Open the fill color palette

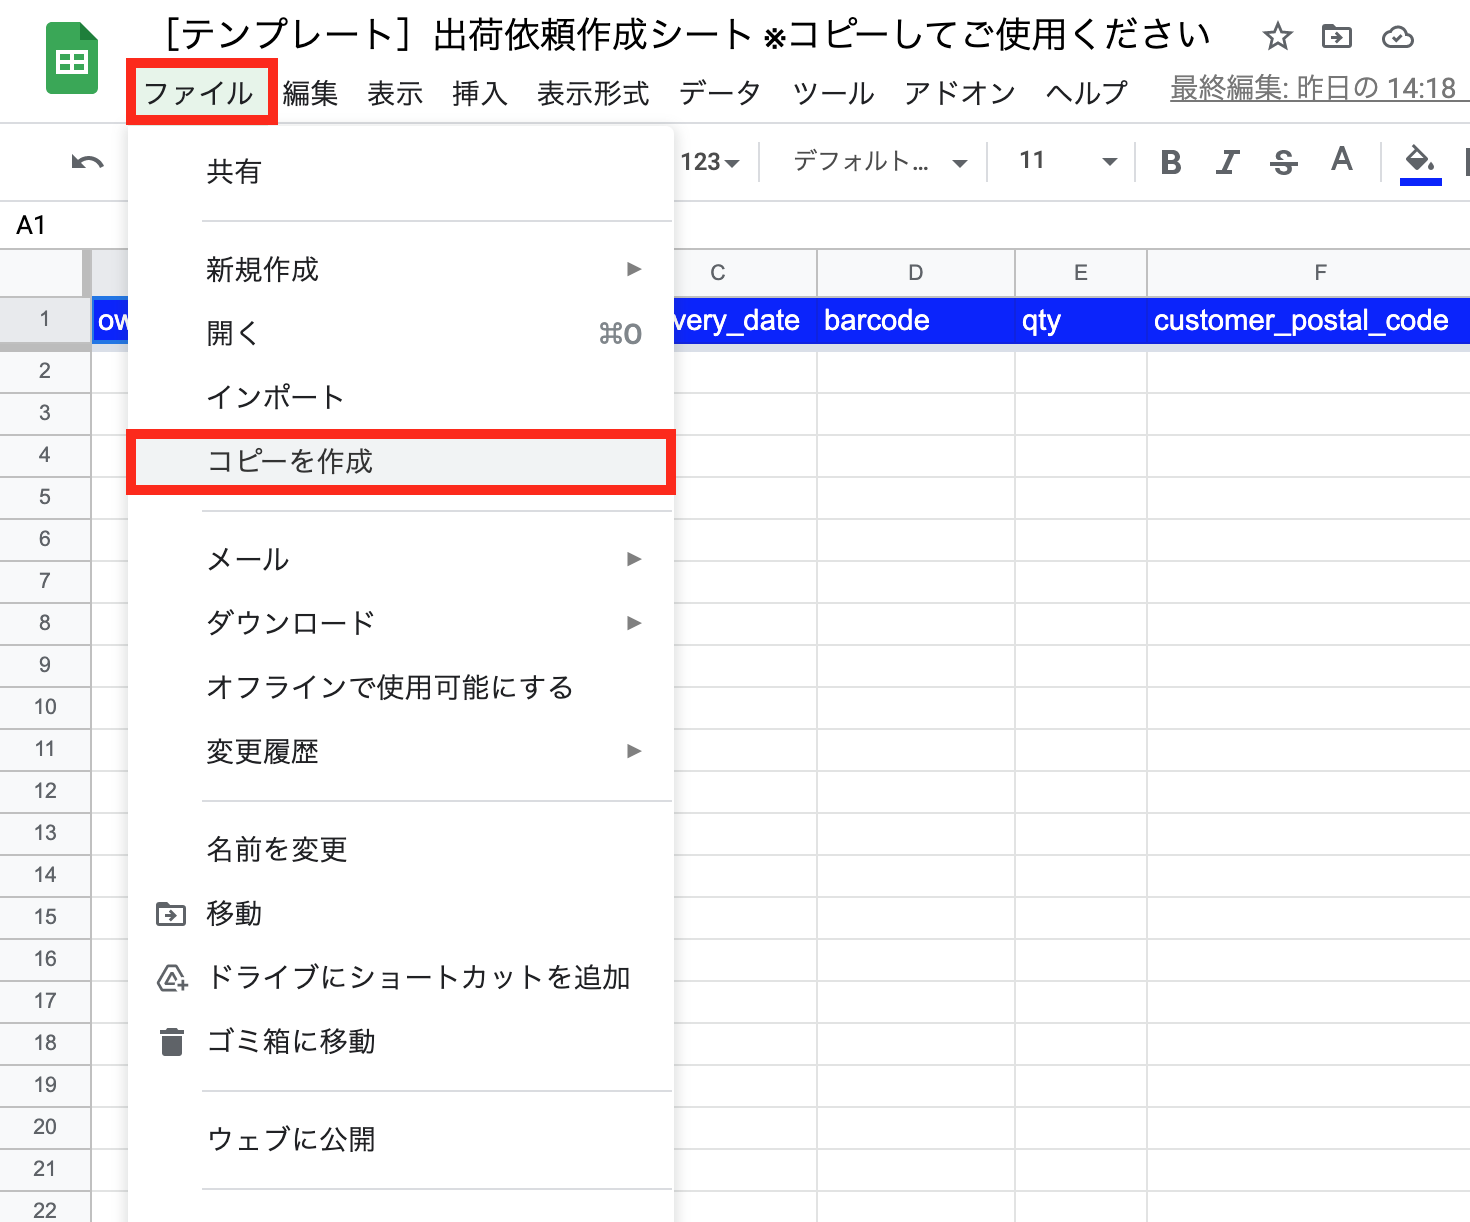click(x=1420, y=161)
